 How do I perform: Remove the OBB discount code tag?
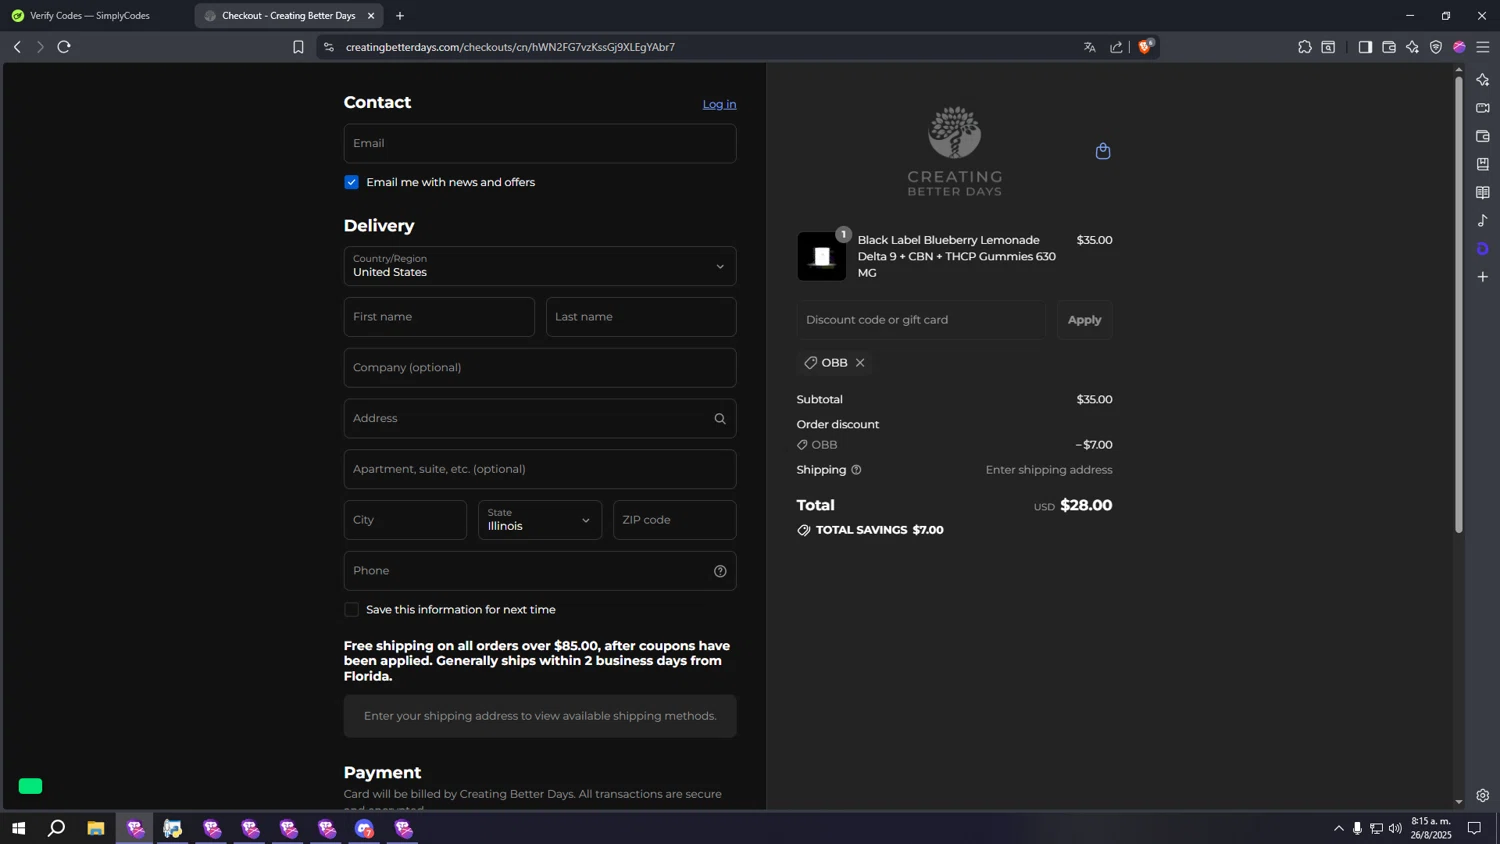(860, 363)
